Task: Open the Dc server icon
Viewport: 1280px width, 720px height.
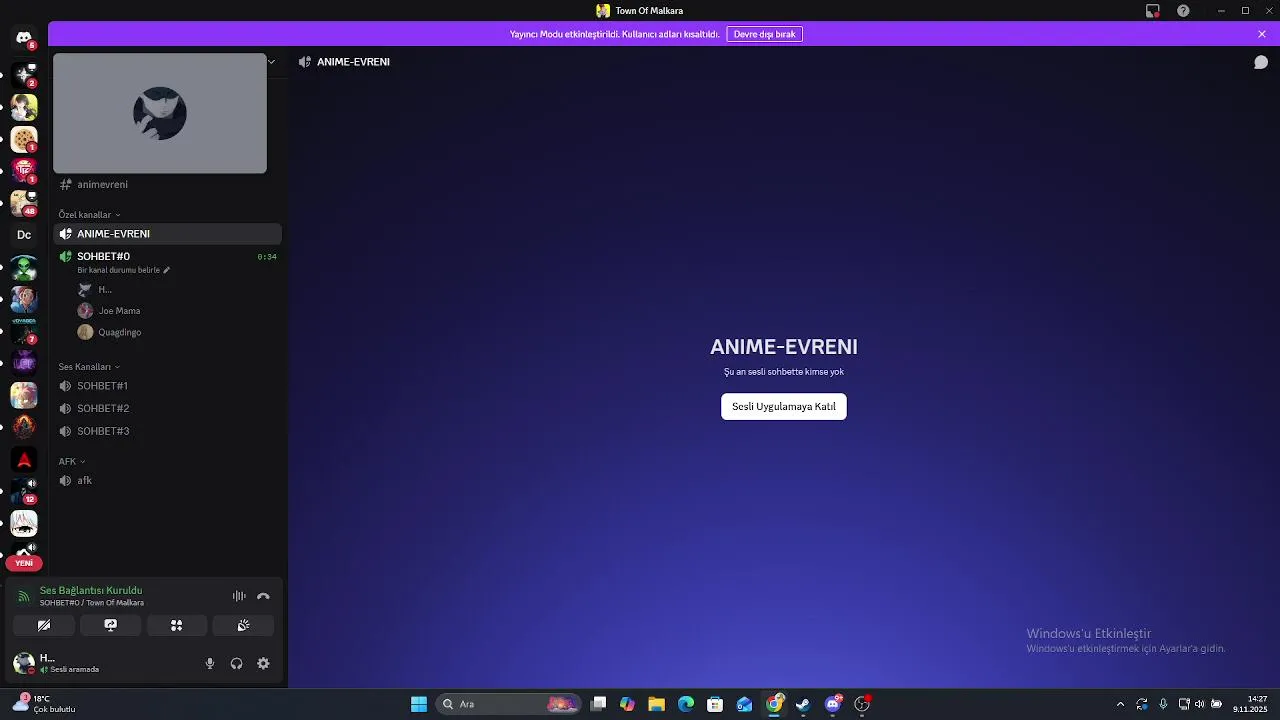Action: (24, 235)
